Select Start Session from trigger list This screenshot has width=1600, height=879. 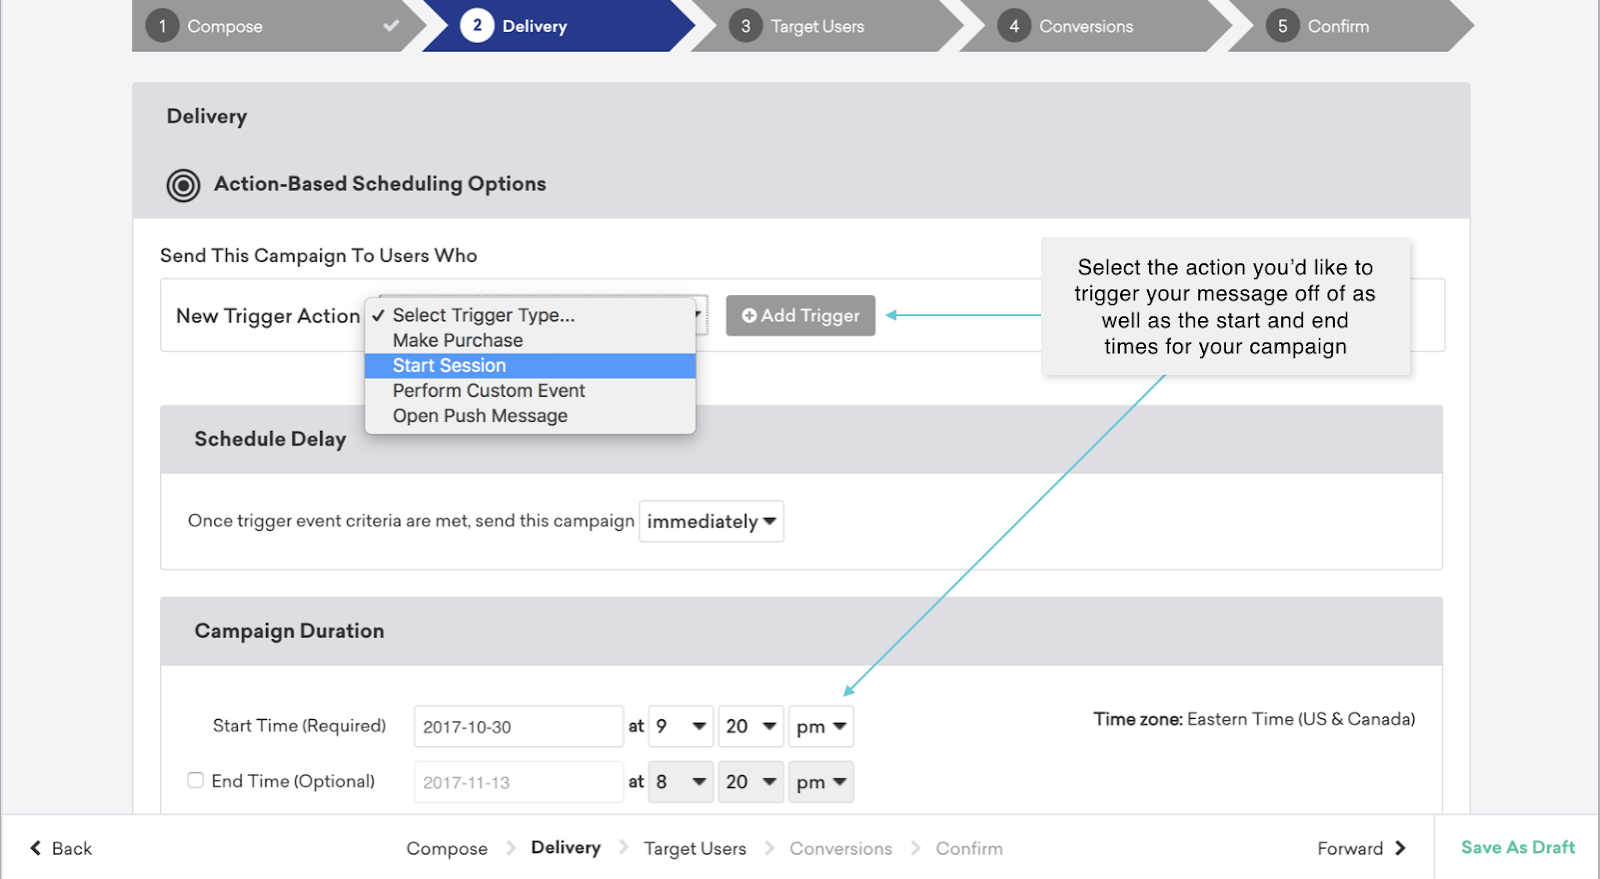tap(449, 366)
